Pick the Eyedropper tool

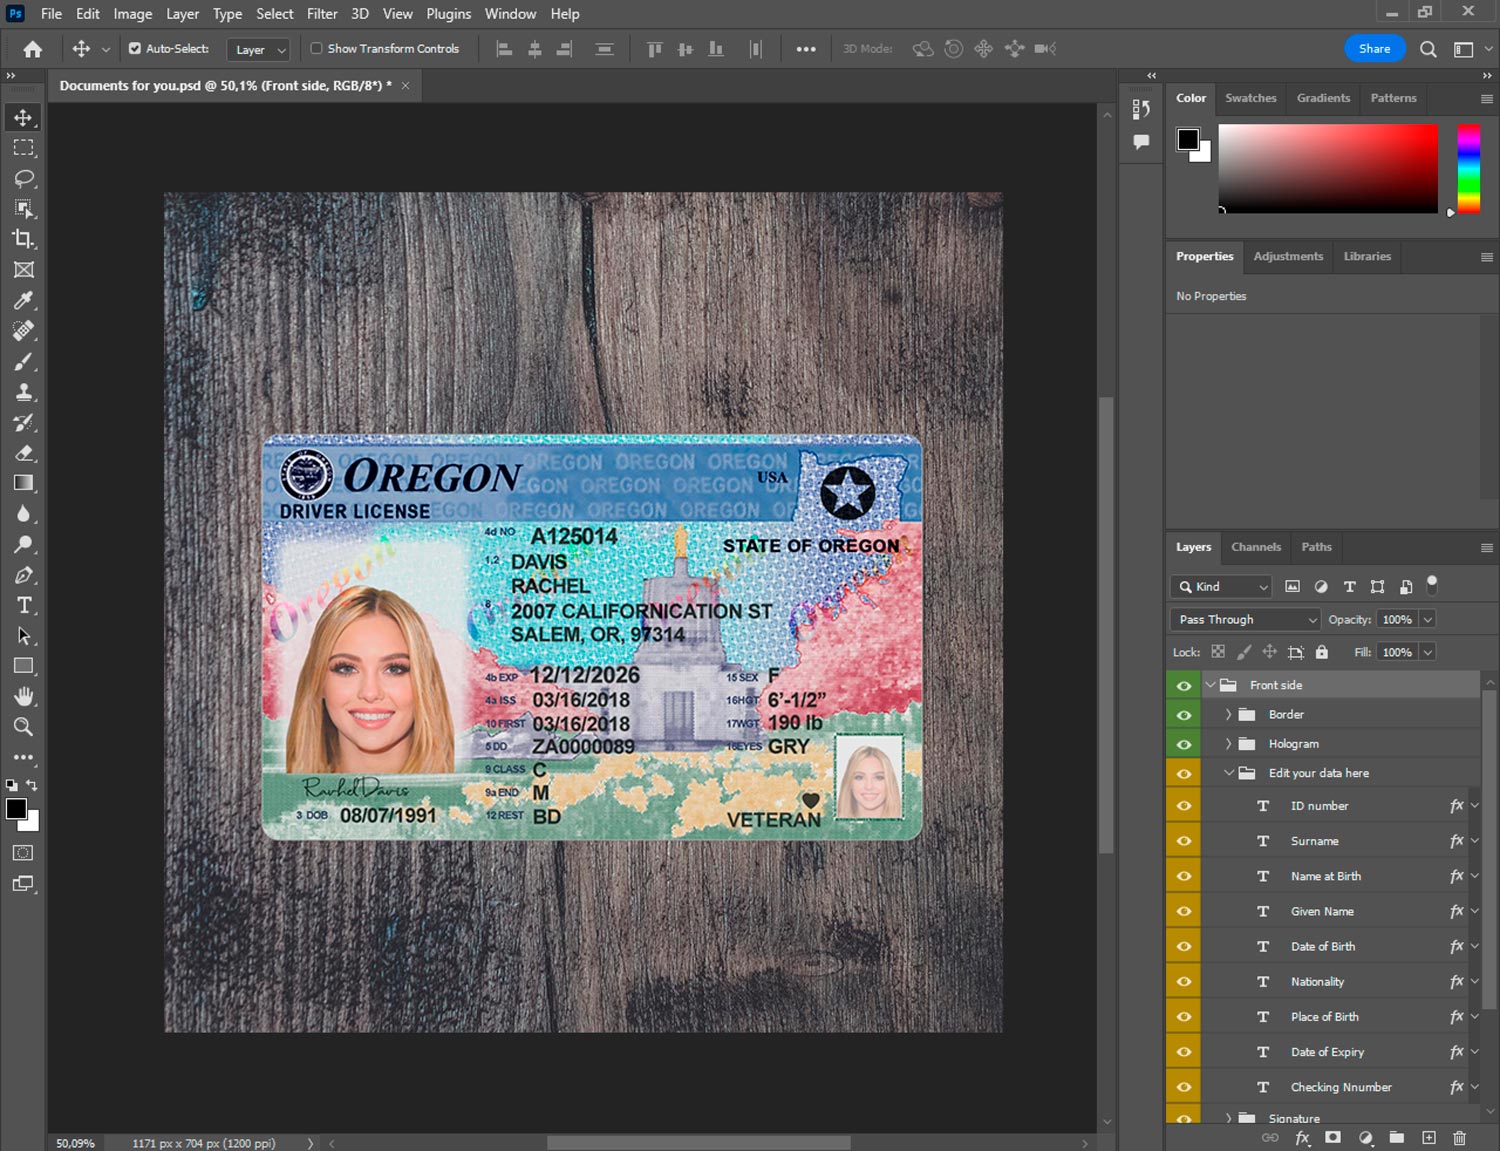click(x=24, y=300)
